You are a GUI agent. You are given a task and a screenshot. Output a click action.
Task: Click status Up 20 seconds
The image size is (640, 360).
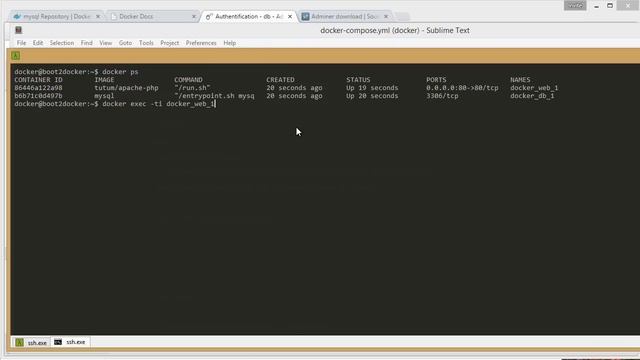[372, 96]
